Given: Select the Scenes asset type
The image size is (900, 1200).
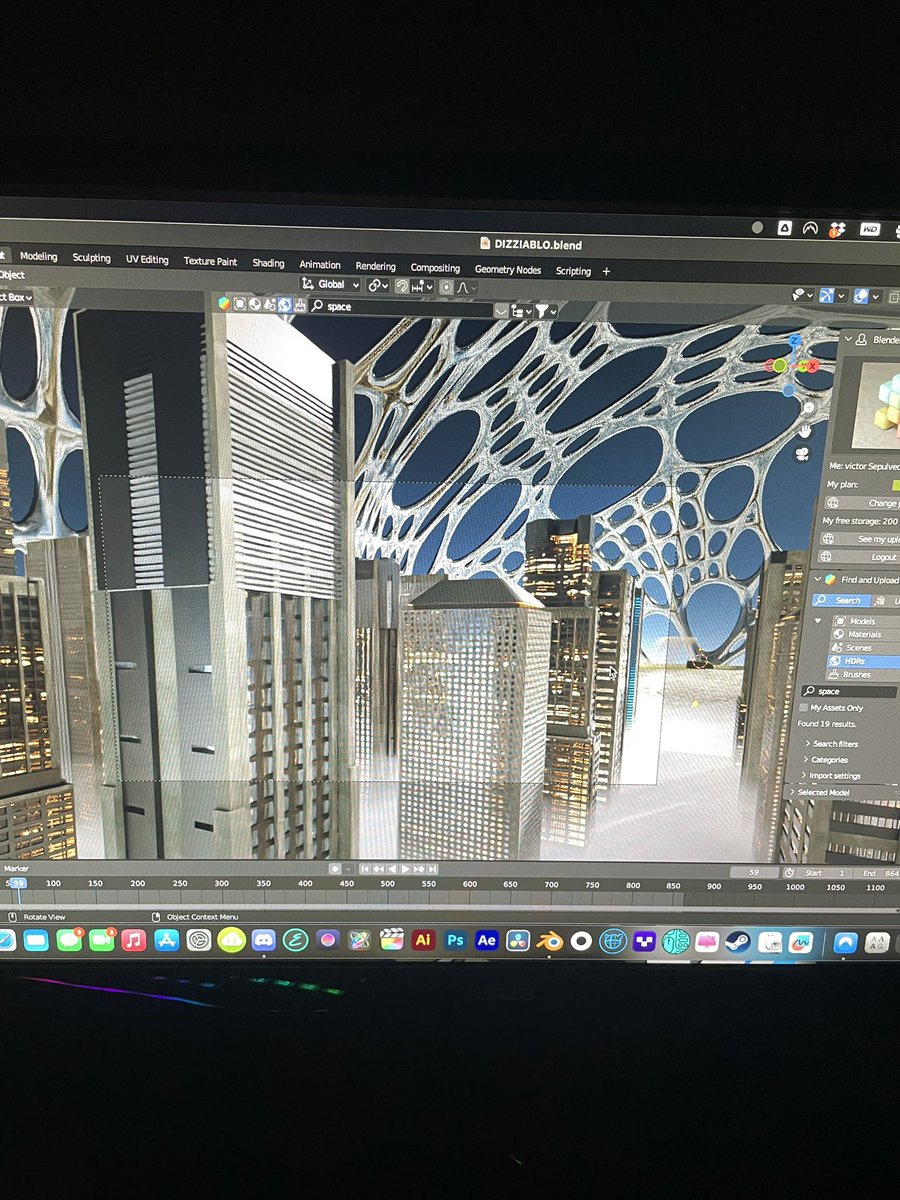Looking at the screenshot, I should 865,648.
